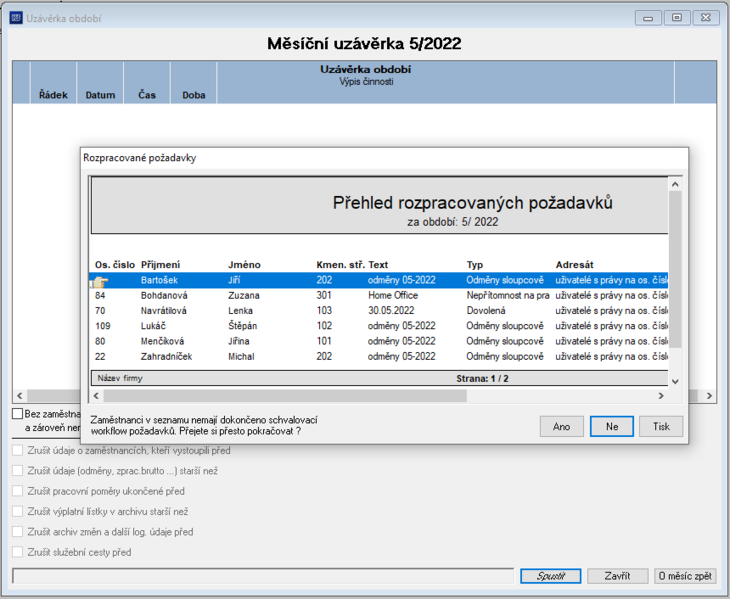
Task: Click the Přehled rozpracovaných požadavků title
Action: click(x=473, y=203)
